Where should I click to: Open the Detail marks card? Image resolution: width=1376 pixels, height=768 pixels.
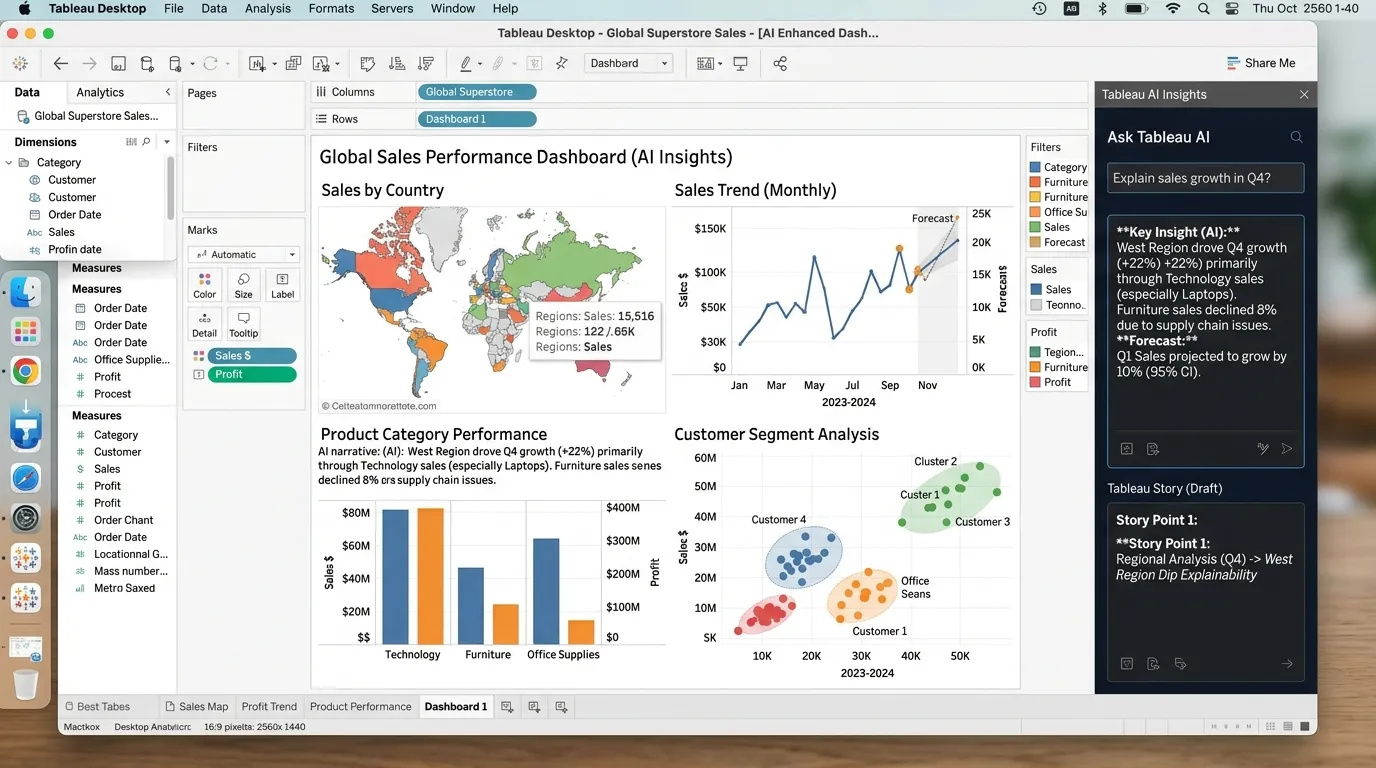click(x=204, y=324)
